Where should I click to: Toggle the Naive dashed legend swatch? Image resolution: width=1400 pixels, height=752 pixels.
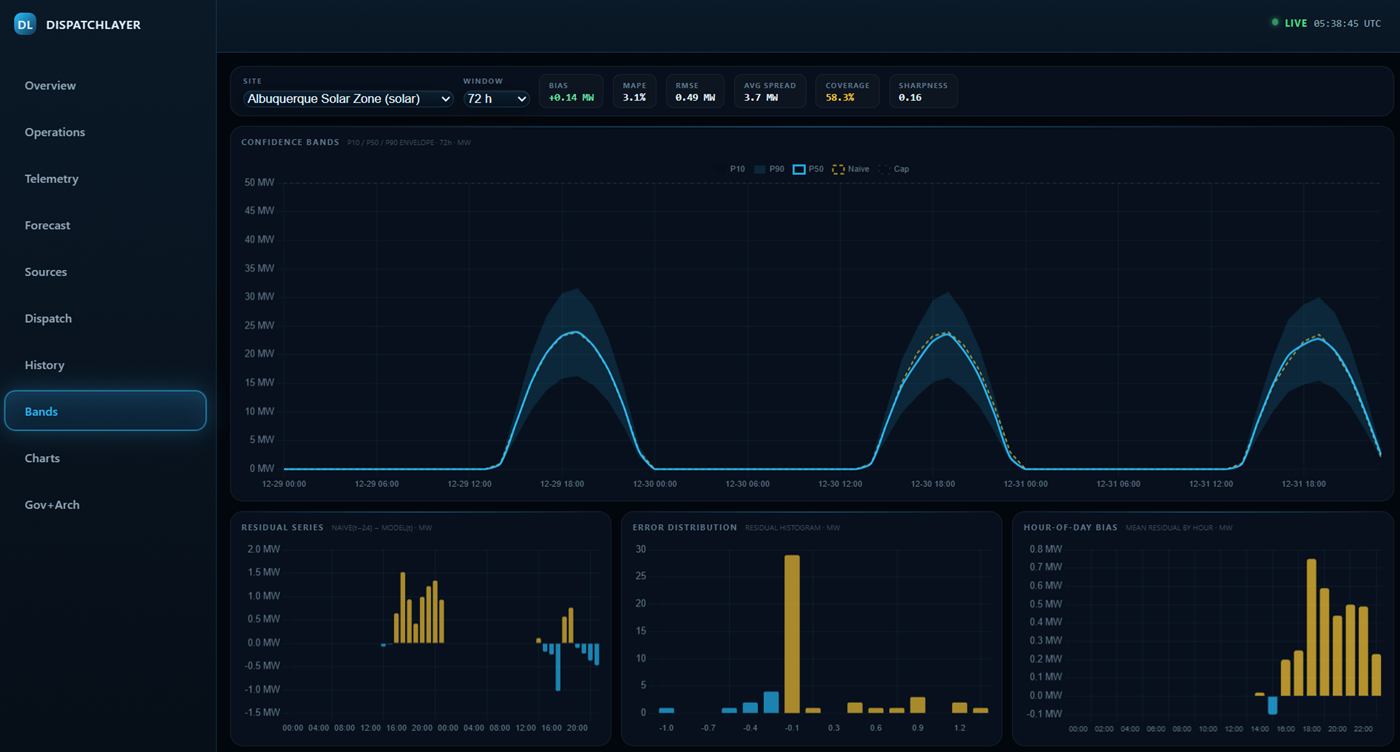point(838,169)
